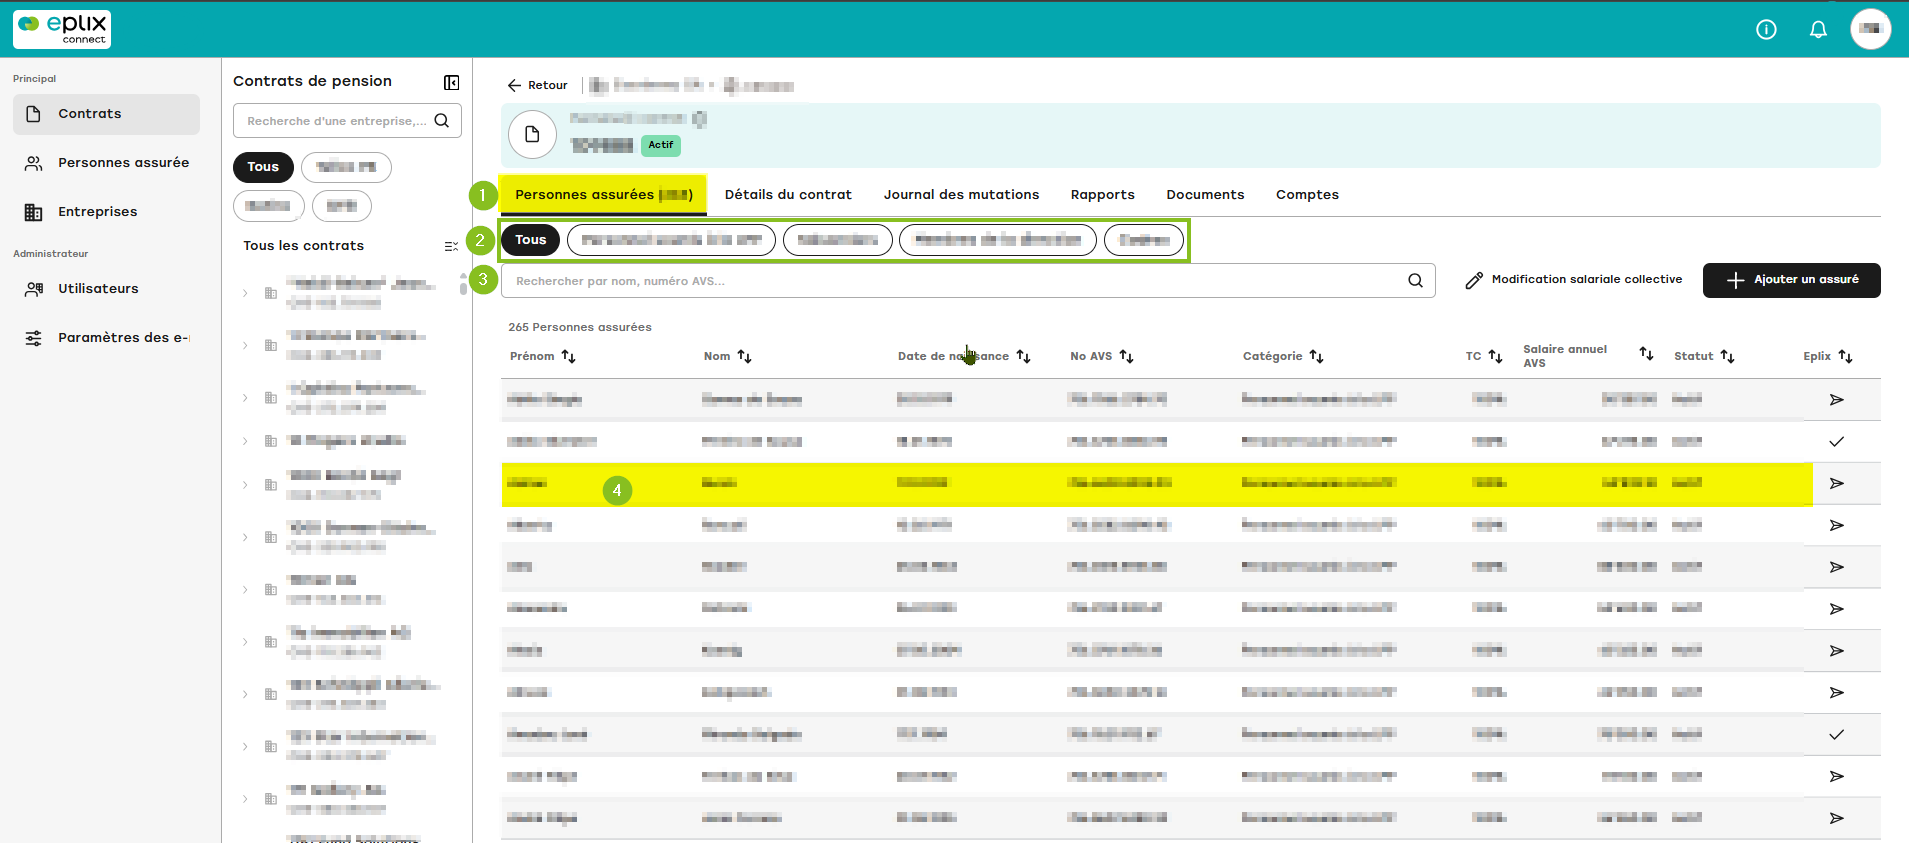This screenshot has width=1909, height=843.
Task: Open the Documents tab
Action: [1205, 195]
